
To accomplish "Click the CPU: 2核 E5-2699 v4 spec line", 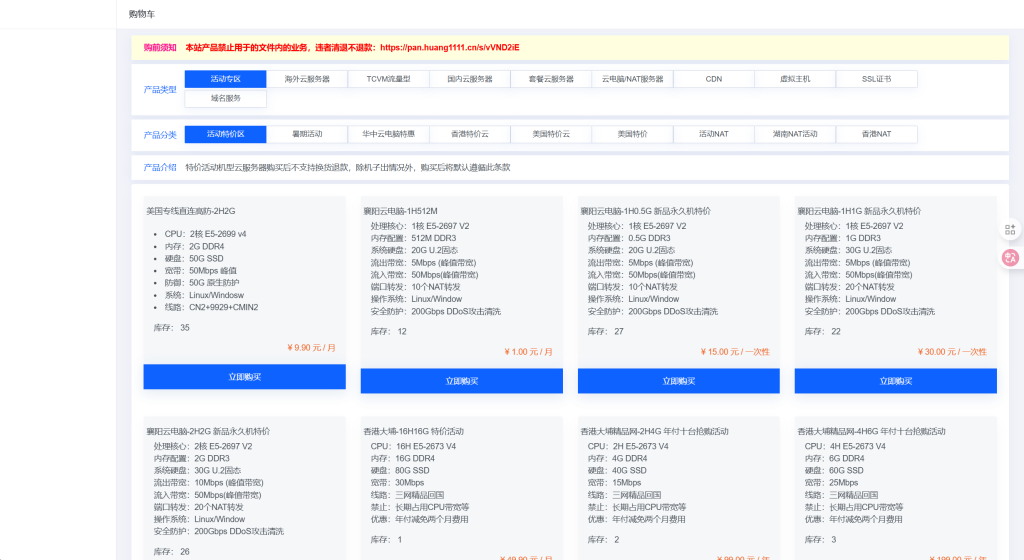I will pyautogui.click(x=205, y=234).
